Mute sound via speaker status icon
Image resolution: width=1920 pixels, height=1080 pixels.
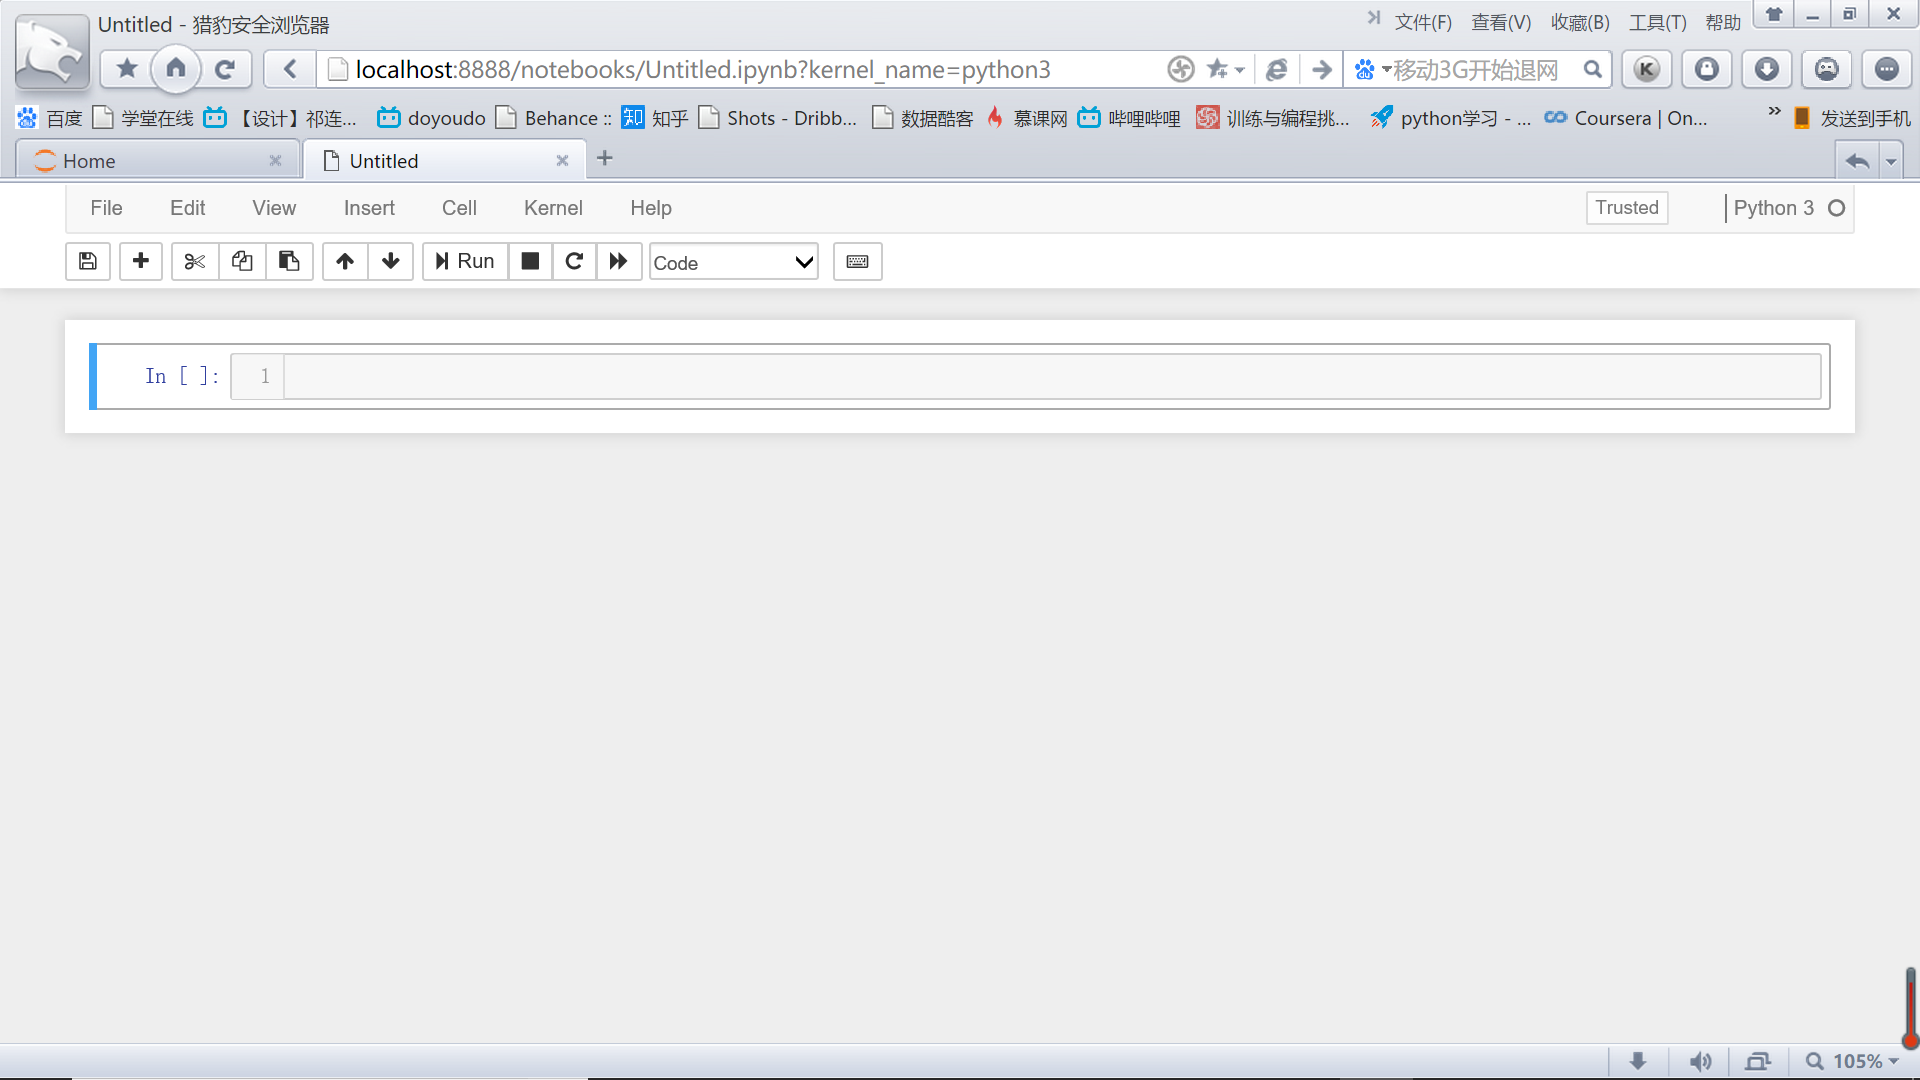pyautogui.click(x=1700, y=1061)
